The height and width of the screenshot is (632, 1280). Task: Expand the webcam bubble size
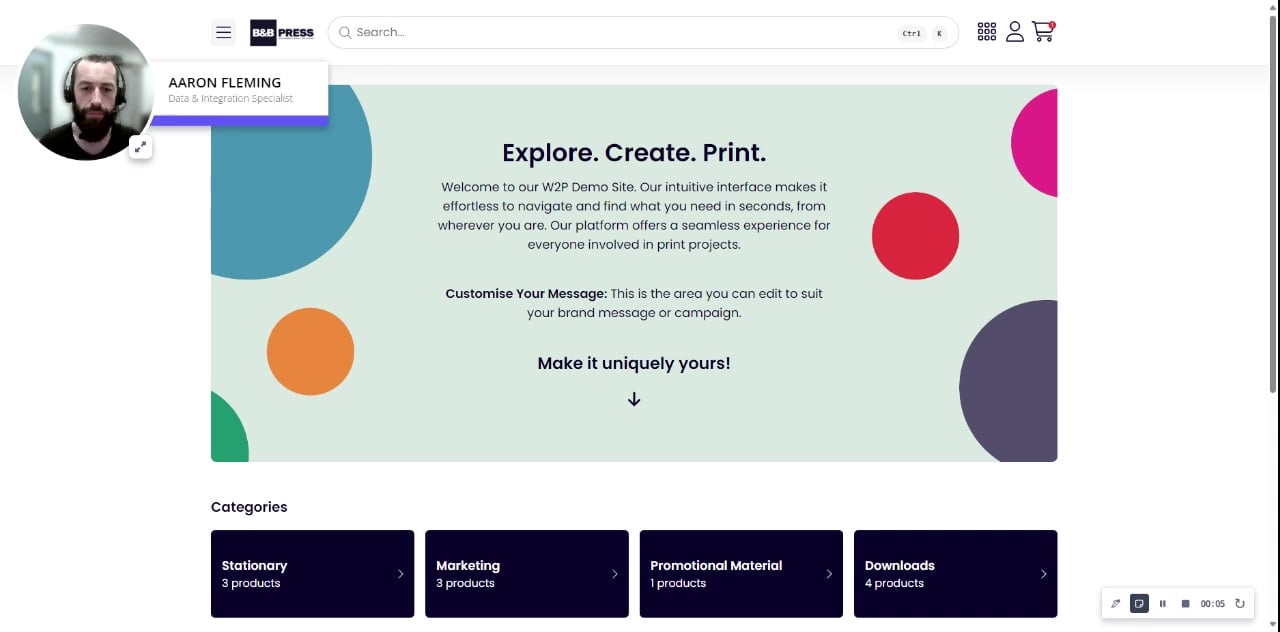(141, 147)
